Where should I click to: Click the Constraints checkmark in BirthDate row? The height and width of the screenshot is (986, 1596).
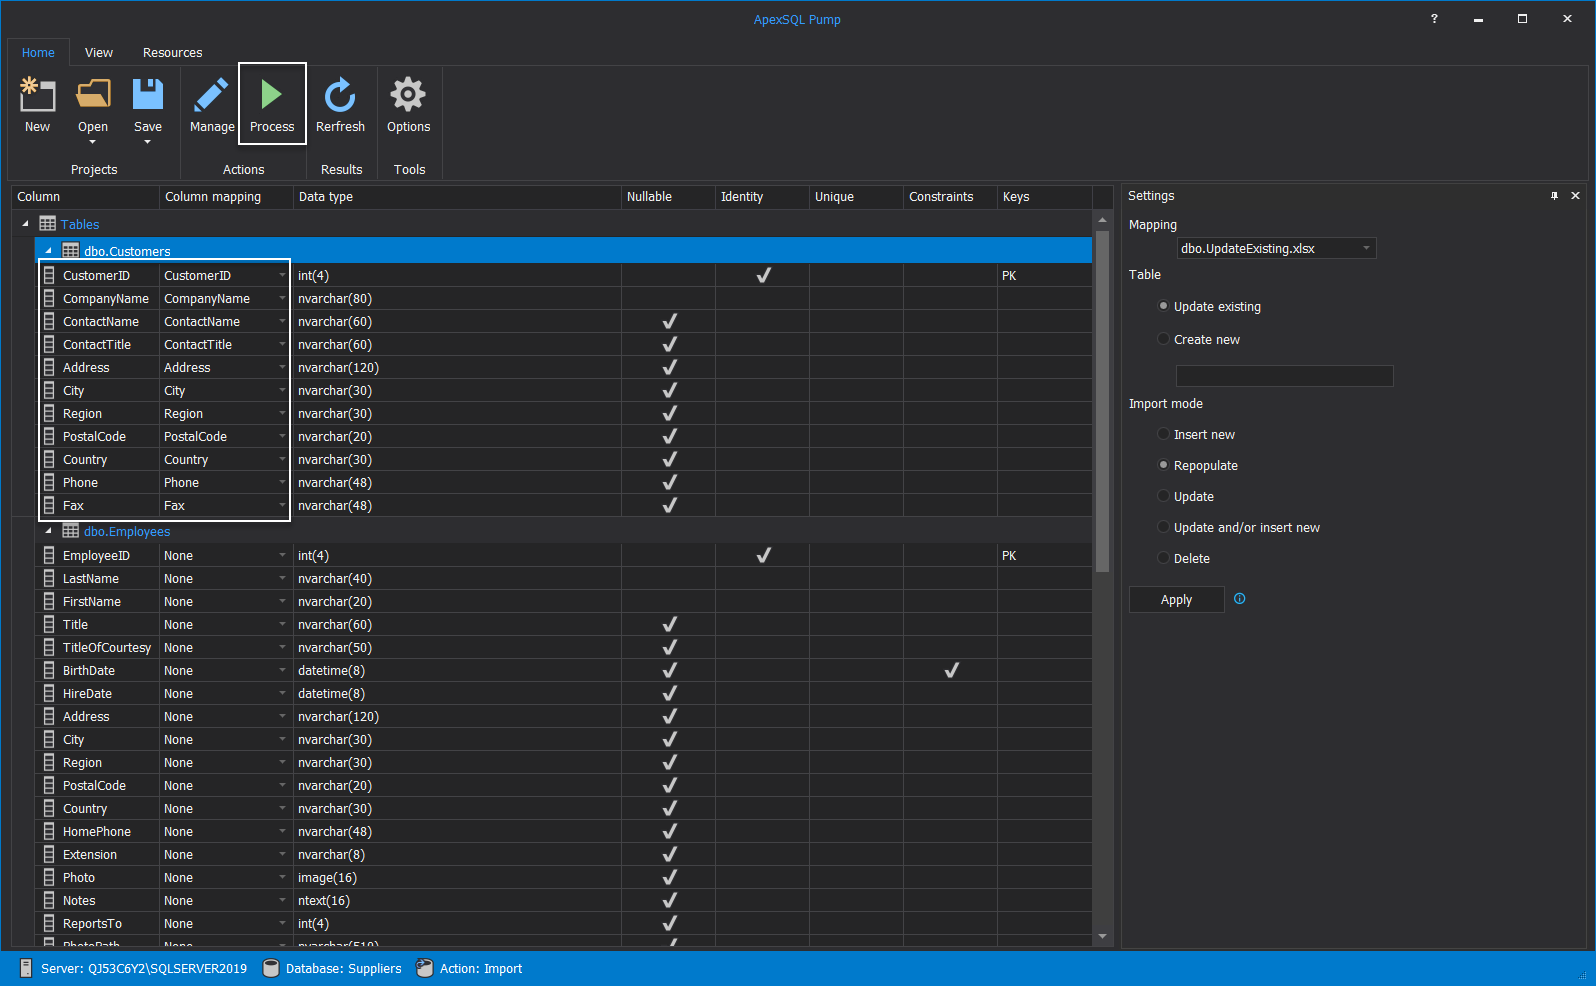pos(951,670)
